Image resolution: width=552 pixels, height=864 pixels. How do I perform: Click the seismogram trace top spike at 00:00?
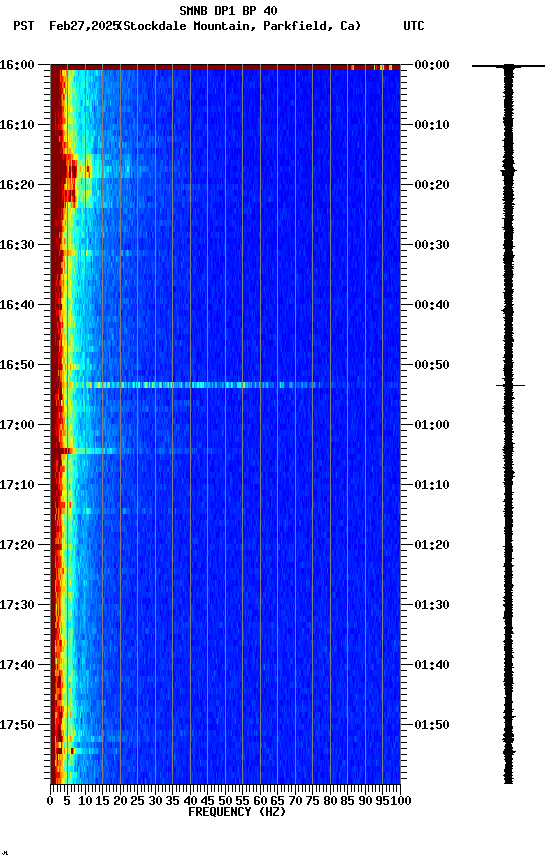(x=508, y=66)
